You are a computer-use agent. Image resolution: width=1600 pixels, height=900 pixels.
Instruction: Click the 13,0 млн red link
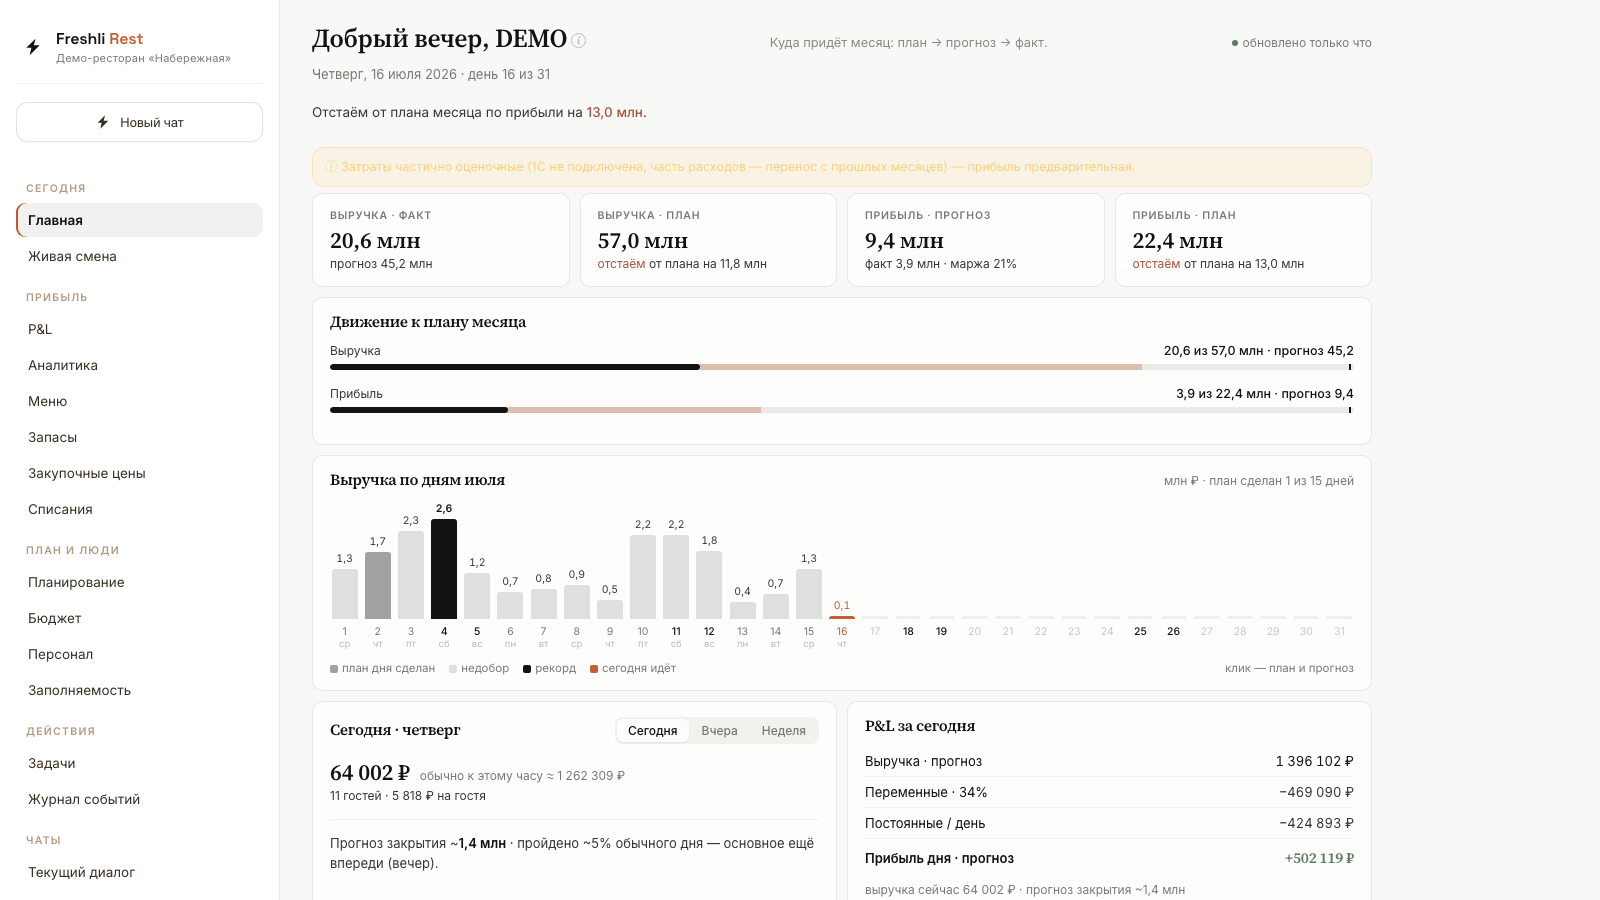pos(614,113)
